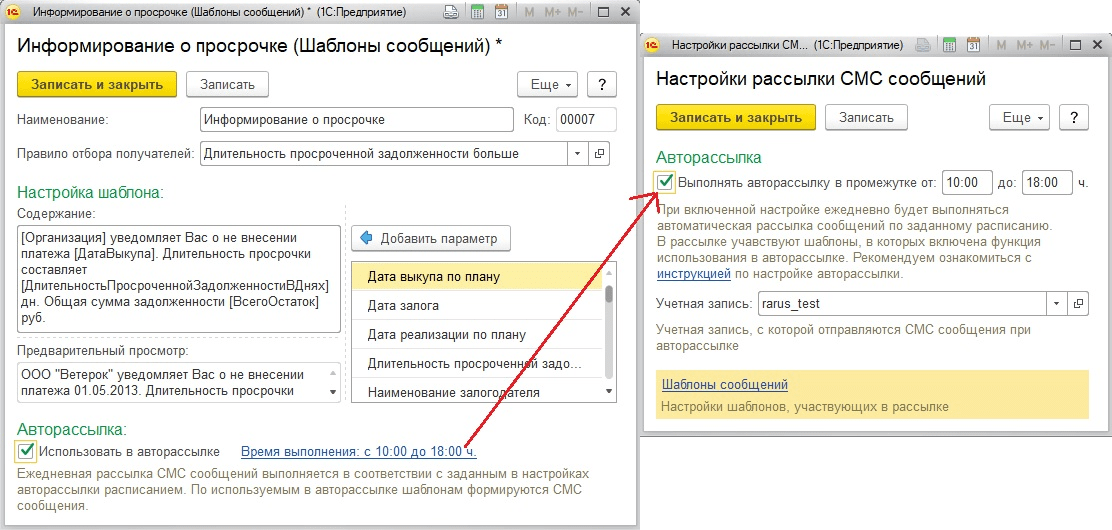Click the 'Учетная запись' field rarus_test

click(x=902, y=304)
